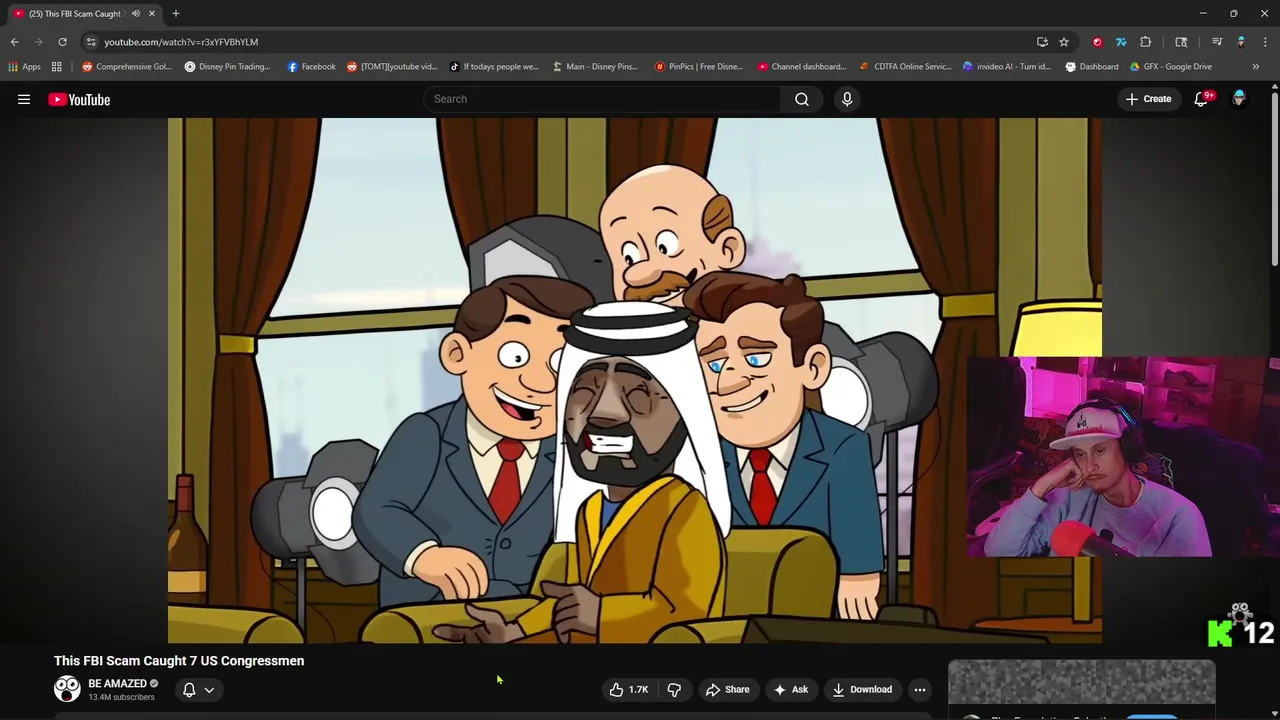This screenshot has height=720, width=1280.
Task: Click the BE AMAZED channel avatar
Action: coord(67,689)
